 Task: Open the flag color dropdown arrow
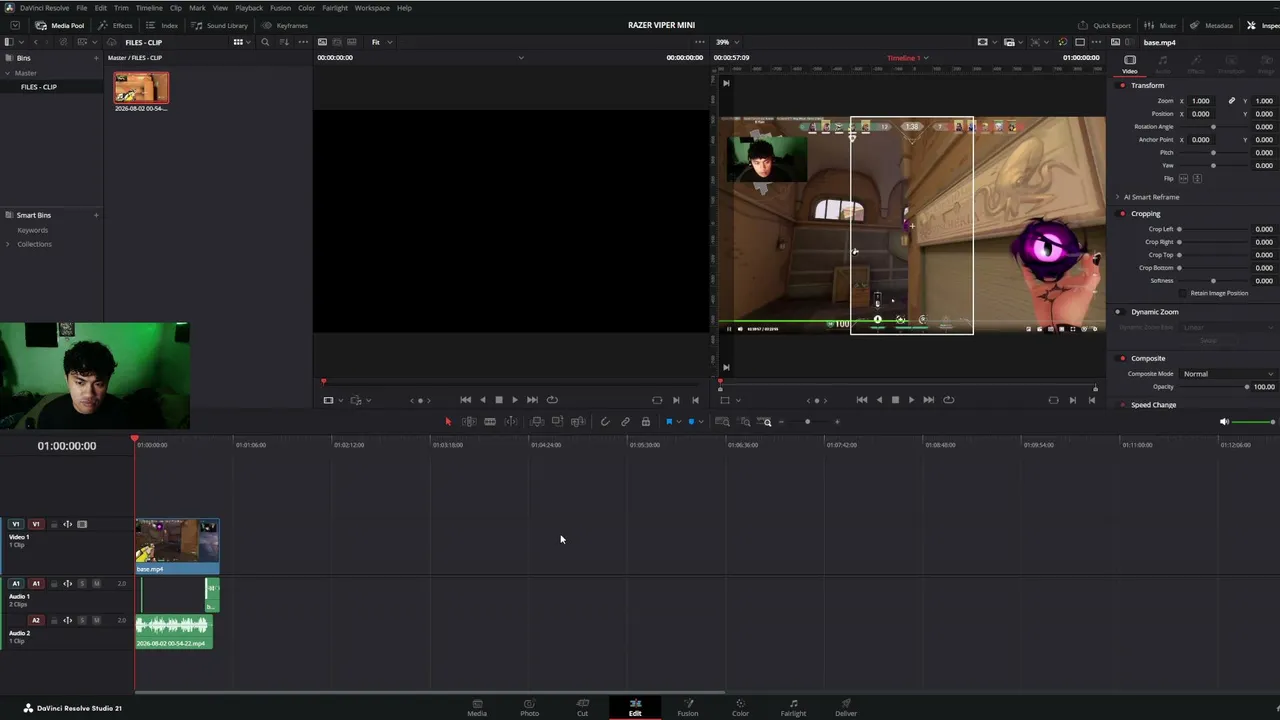pyautogui.click(x=679, y=422)
